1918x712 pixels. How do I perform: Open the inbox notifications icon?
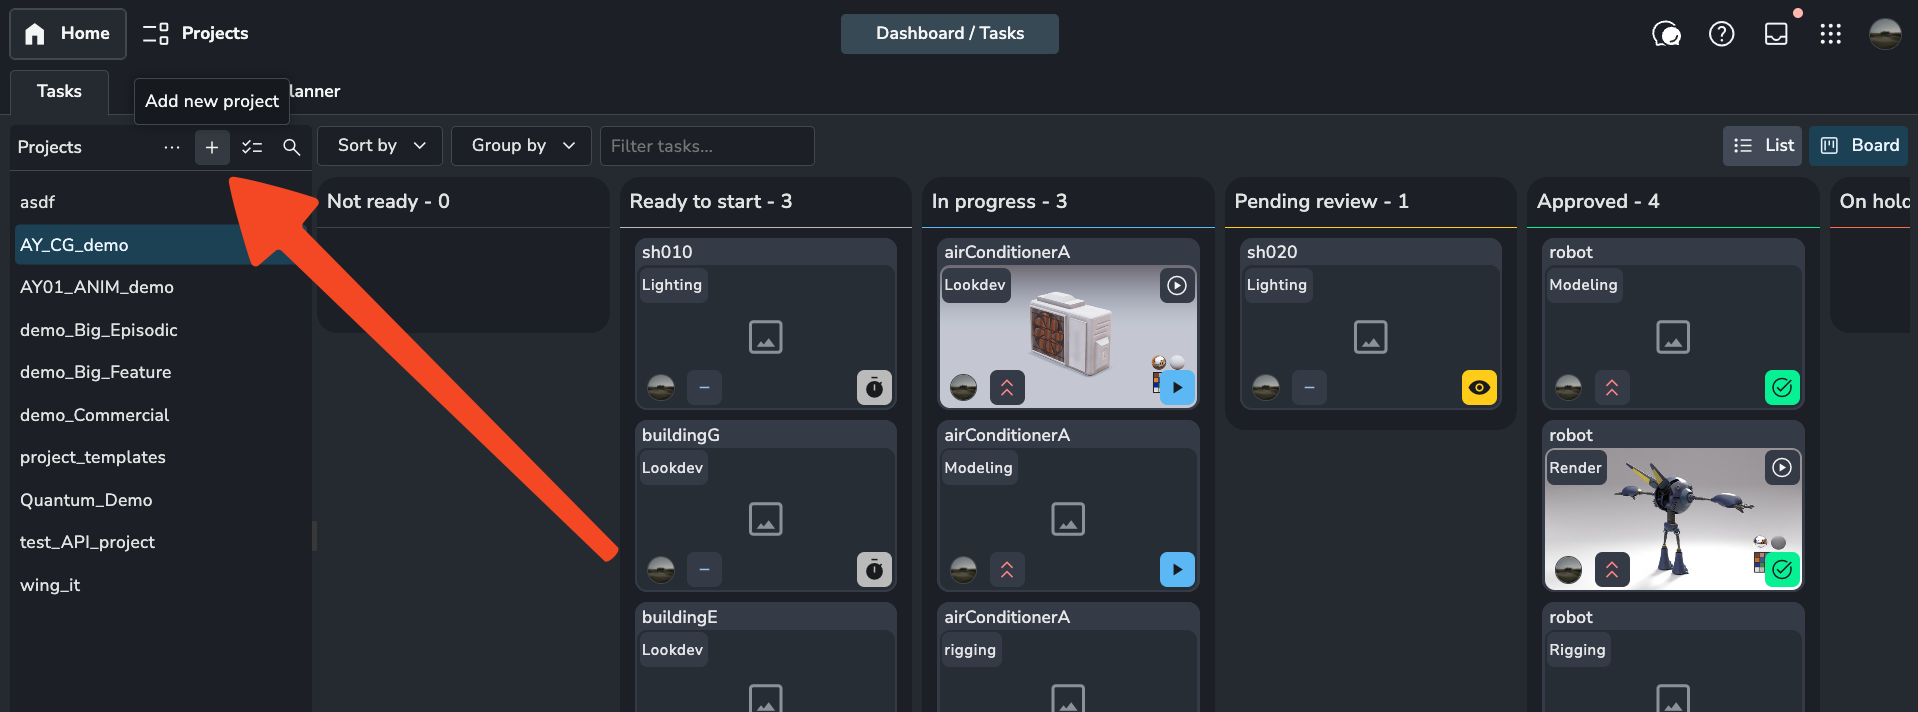point(1776,34)
